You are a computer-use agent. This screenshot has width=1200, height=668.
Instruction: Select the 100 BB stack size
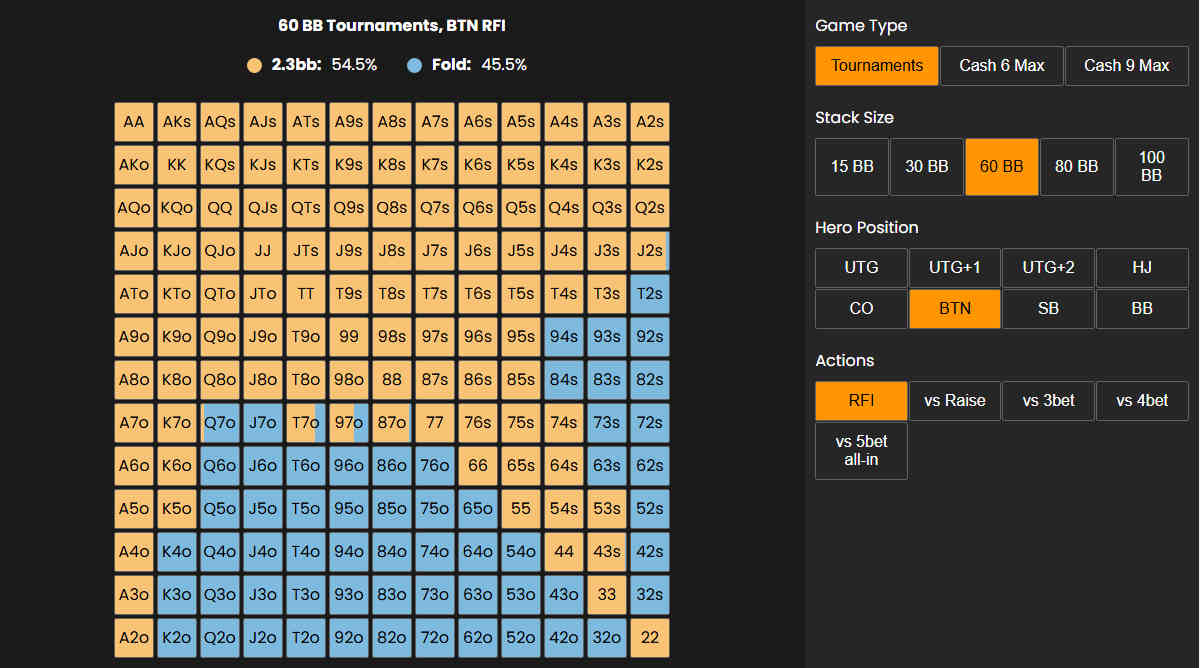[x=1151, y=166]
